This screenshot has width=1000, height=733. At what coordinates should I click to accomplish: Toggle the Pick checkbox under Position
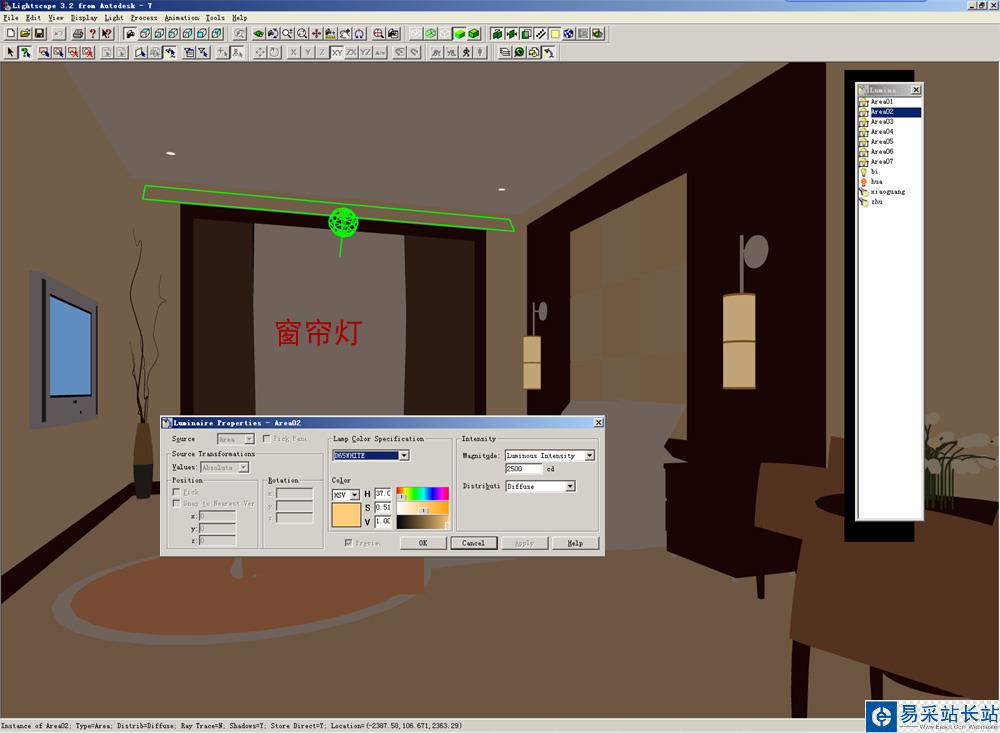click(177, 492)
